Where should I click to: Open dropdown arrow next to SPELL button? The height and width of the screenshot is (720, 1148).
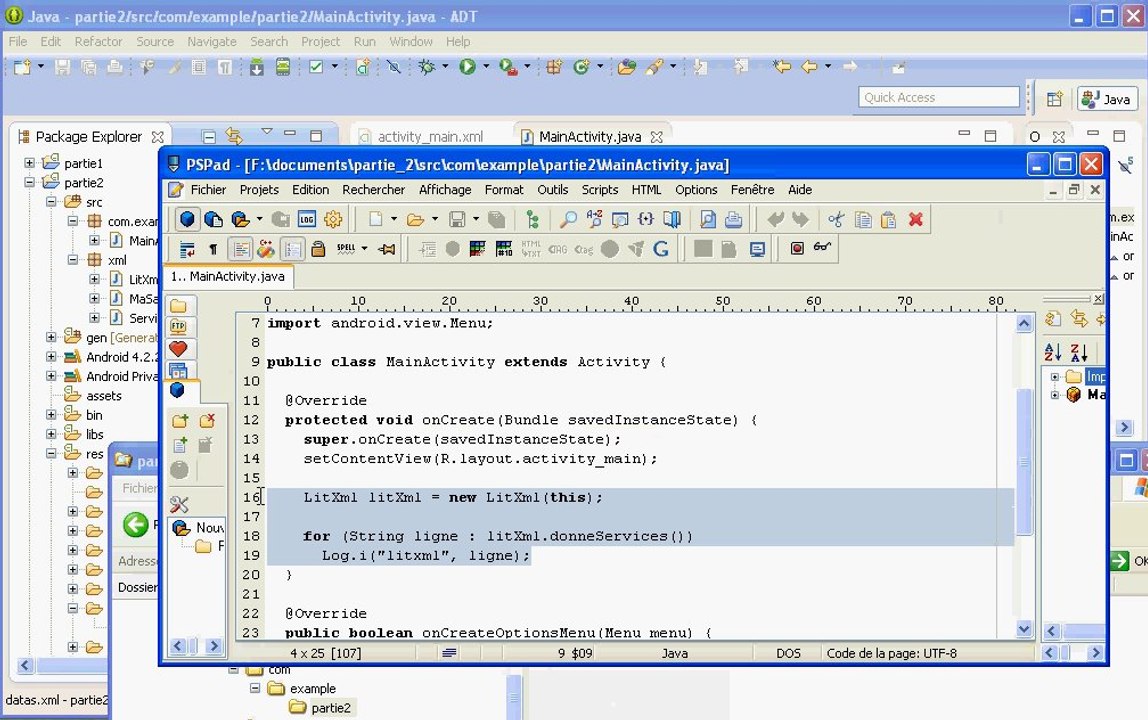tap(365, 249)
